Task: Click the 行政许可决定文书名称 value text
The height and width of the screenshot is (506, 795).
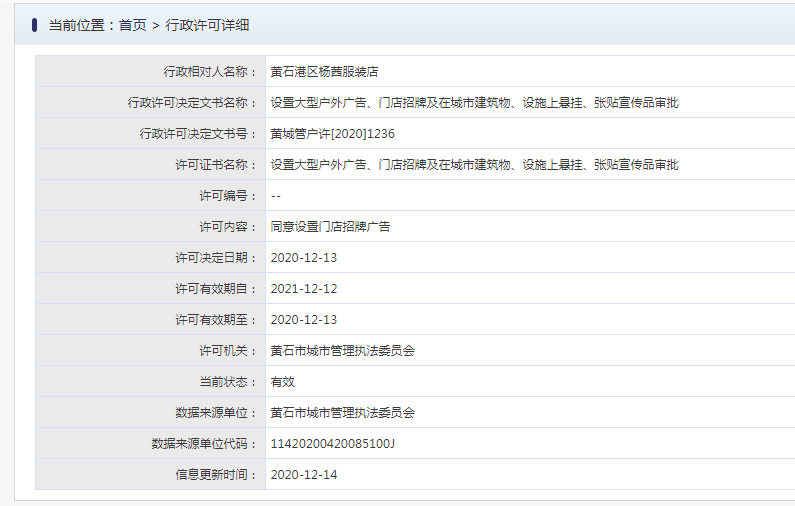Action: 475,103
